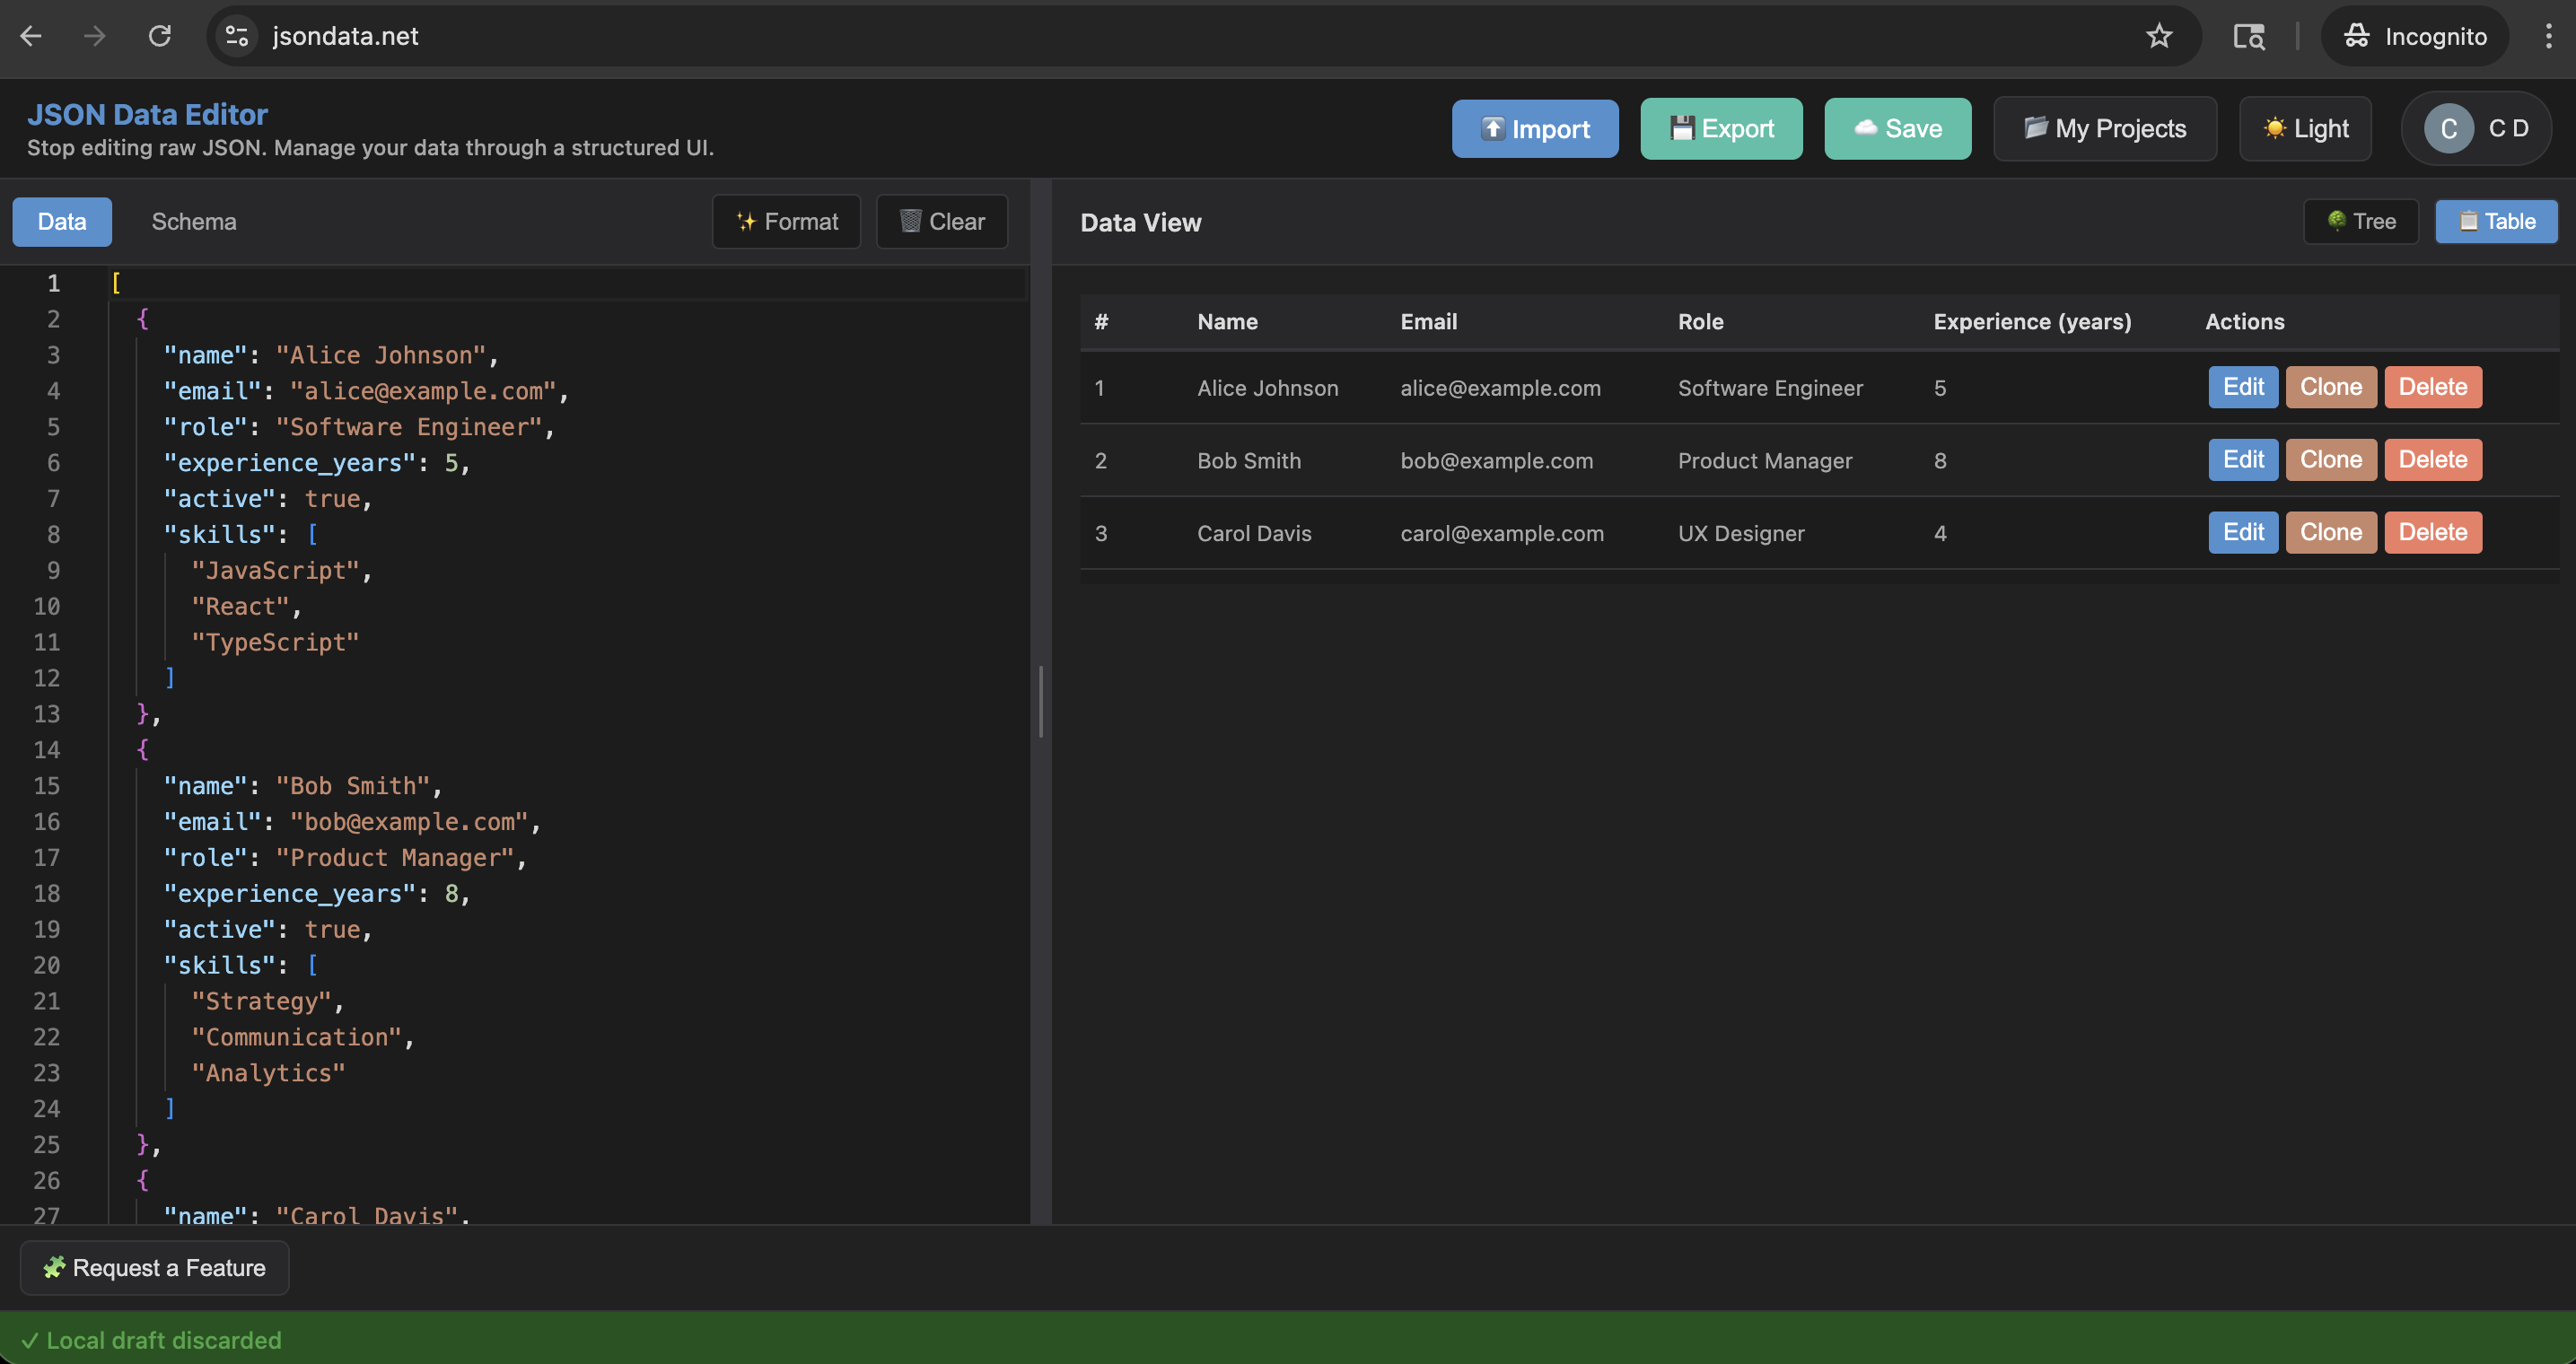The image size is (2576, 1364).
Task: Open the browser three-dot menu
Action: coord(2548,36)
